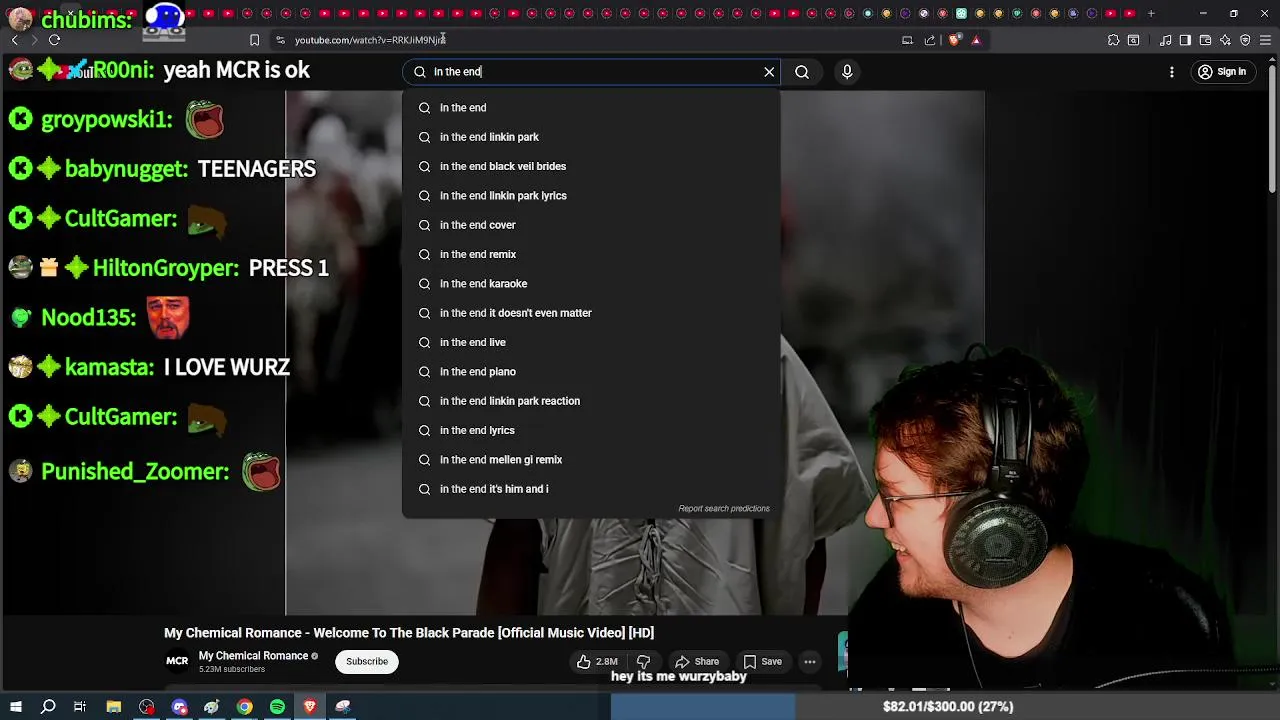Choose suggestion 'in the end lyrics'

(x=591, y=430)
